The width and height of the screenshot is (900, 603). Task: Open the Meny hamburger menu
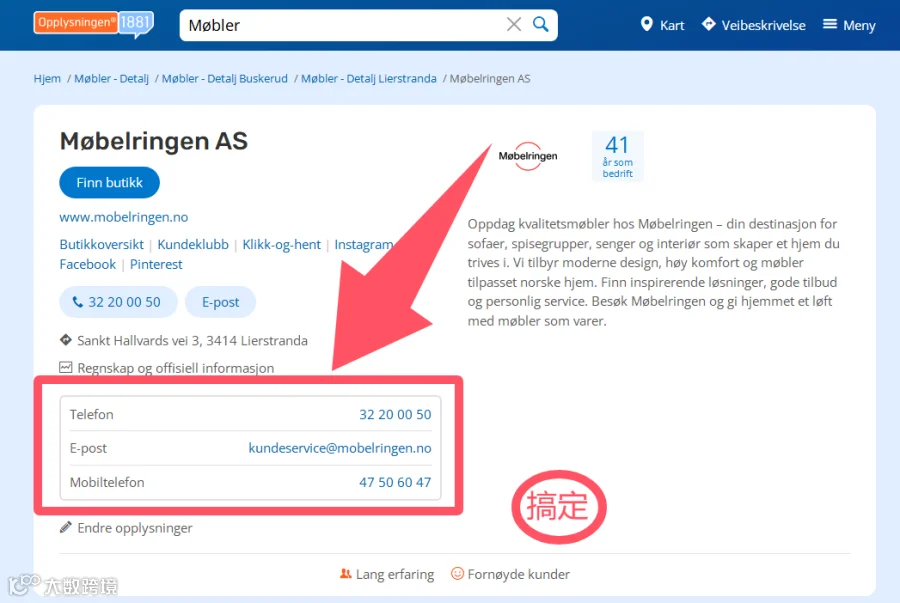(x=849, y=25)
